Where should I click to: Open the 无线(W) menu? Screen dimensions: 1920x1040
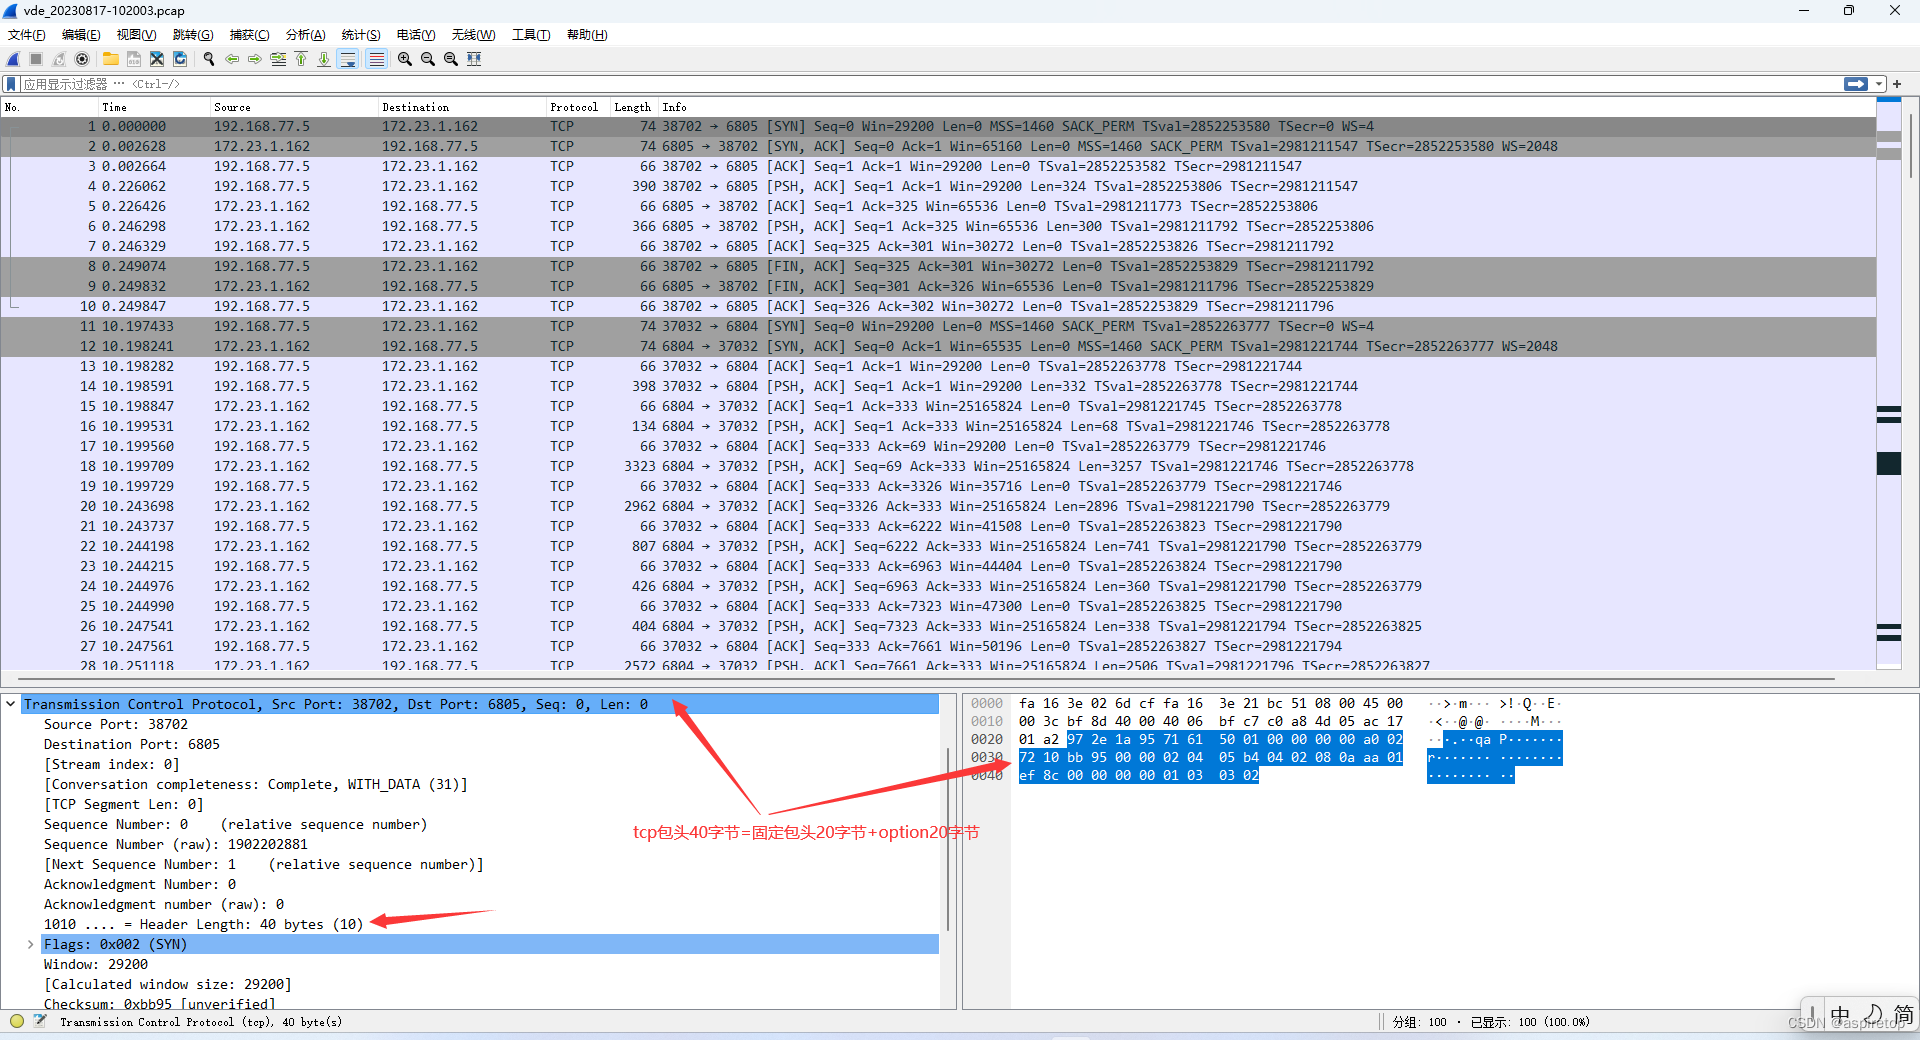(x=473, y=35)
